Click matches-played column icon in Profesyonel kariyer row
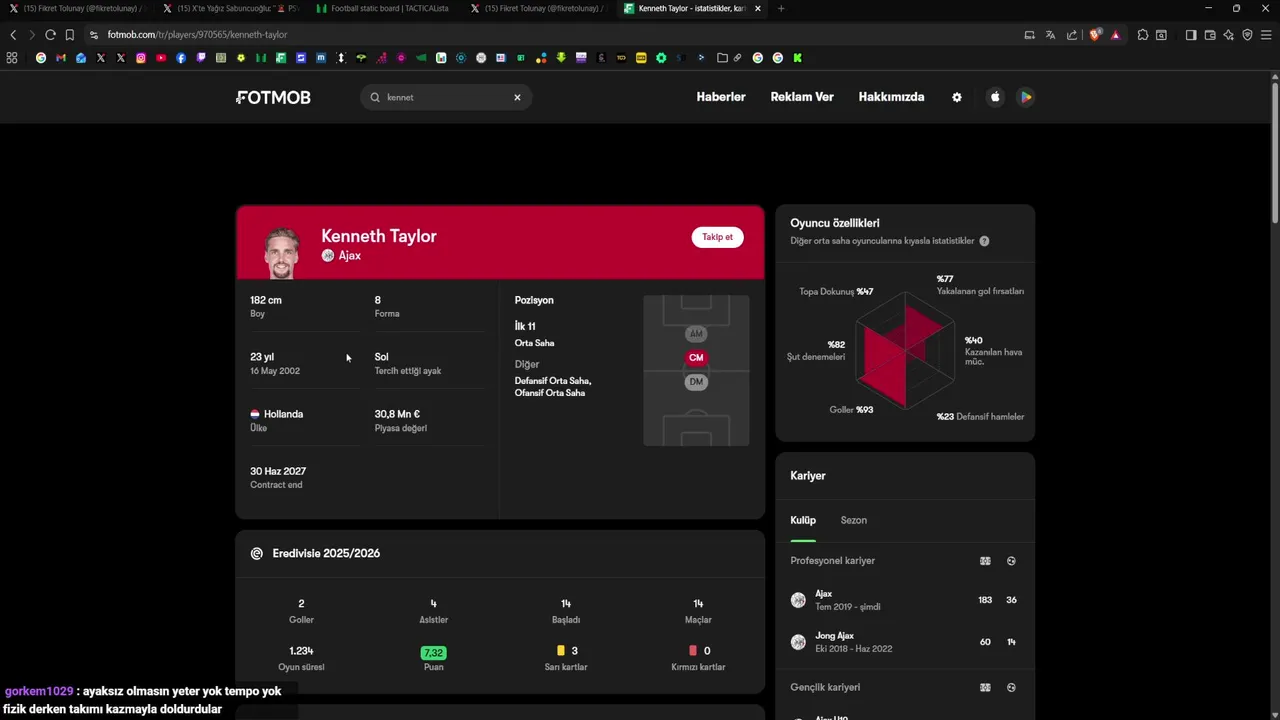1280x720 pixels. click(x=985, y=561)
